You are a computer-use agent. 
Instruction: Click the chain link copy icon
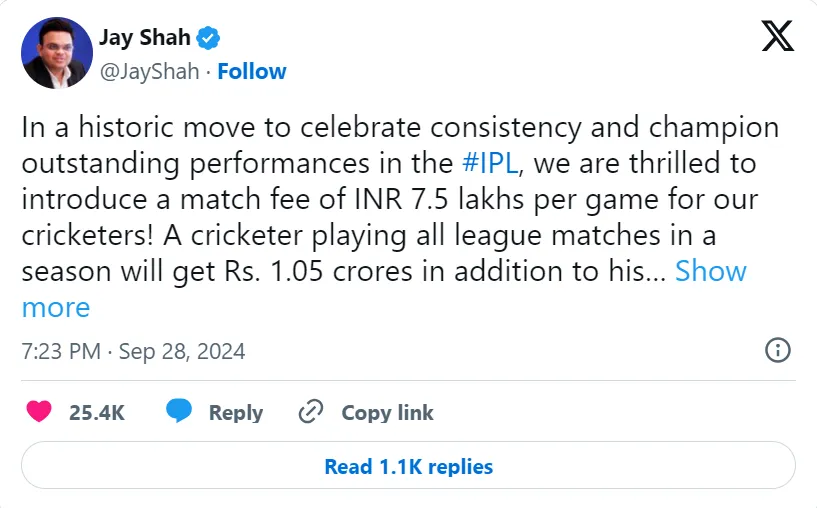tap(311, 412)
